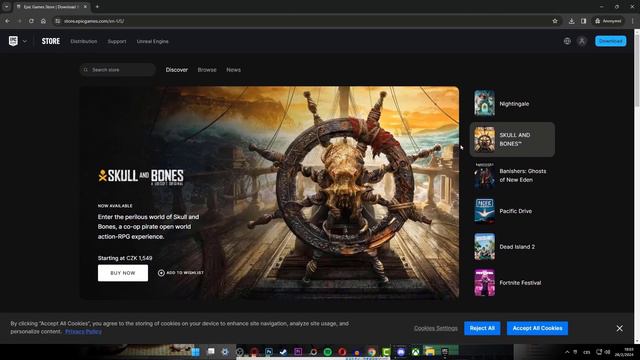The image size is (640, 360).
Task: Open Steam from the taskbar
Action: (x=283, y=351)
